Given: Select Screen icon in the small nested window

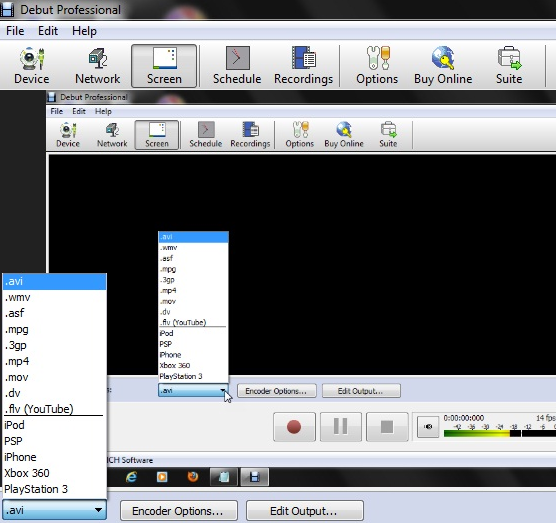Looking at the screenshot, I should tap(157, 135).
